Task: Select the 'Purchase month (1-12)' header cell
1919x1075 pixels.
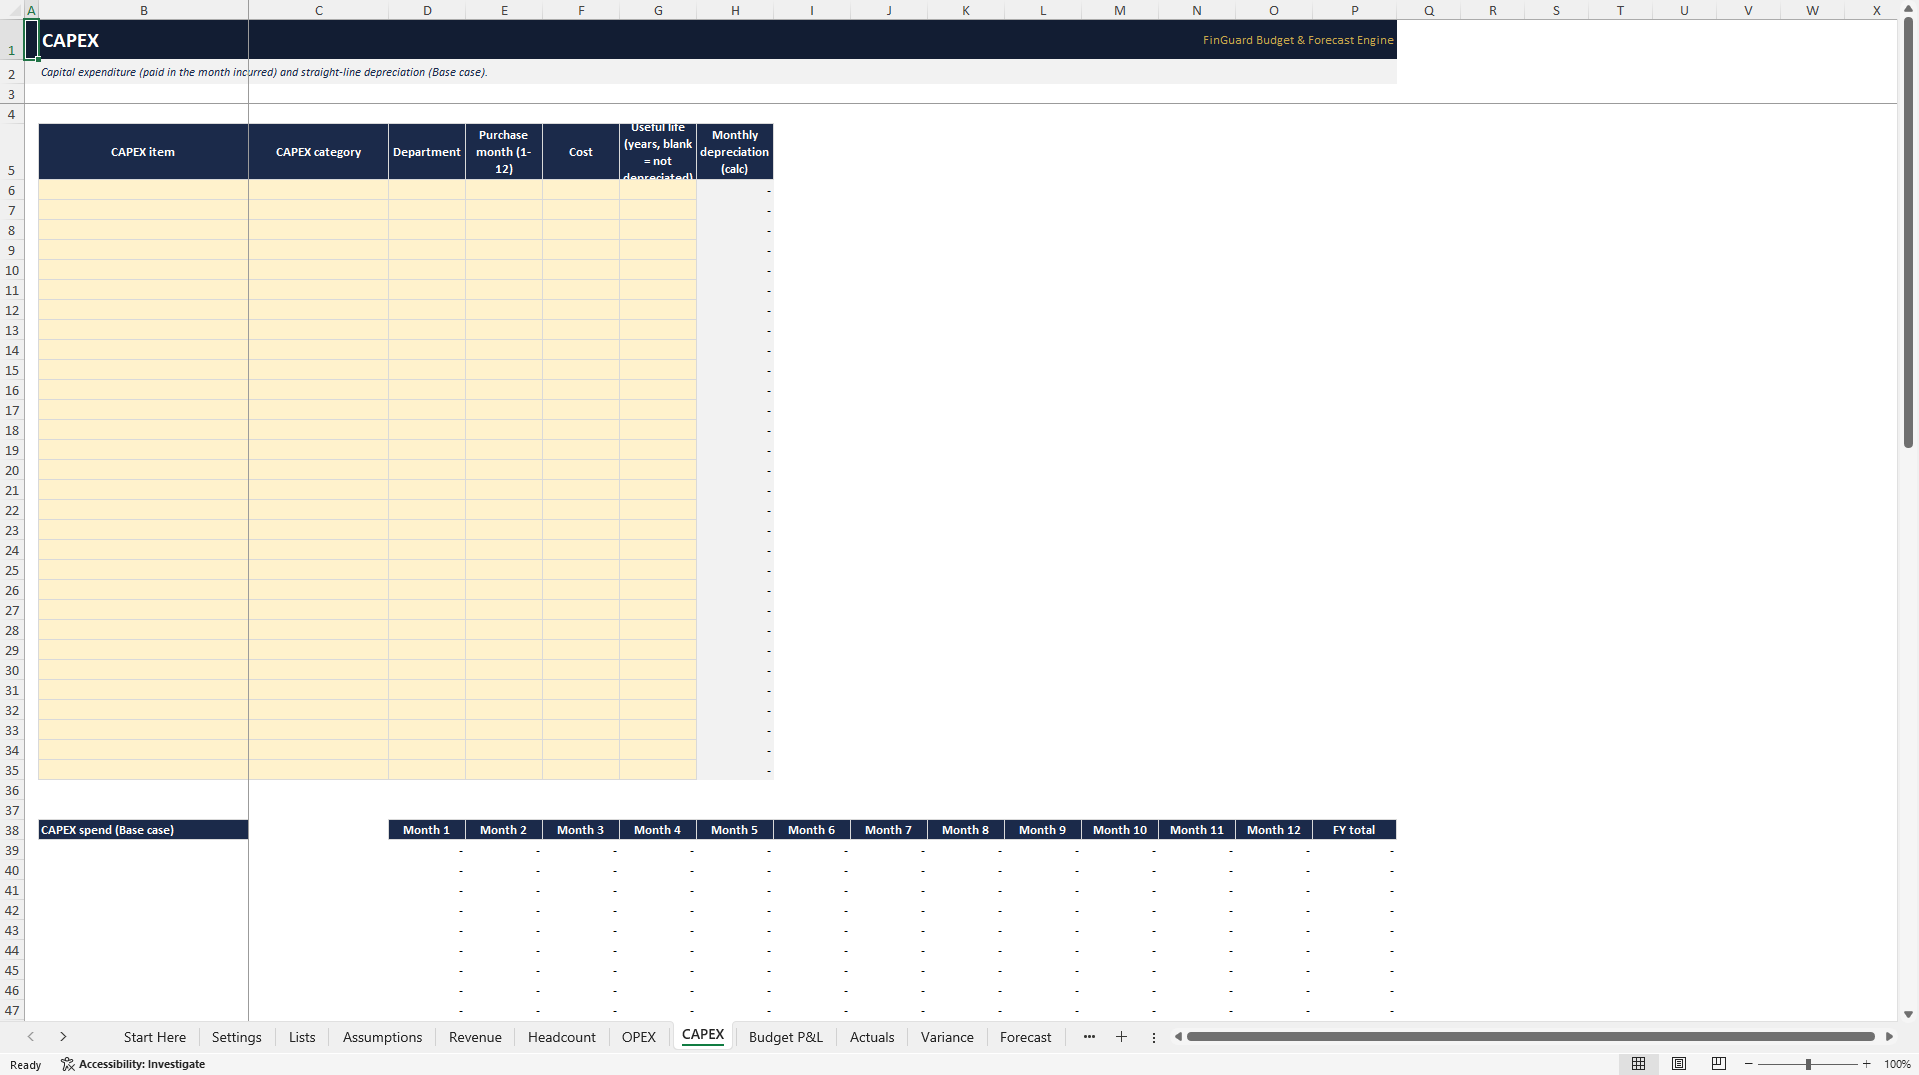Action: coord(504,152)
